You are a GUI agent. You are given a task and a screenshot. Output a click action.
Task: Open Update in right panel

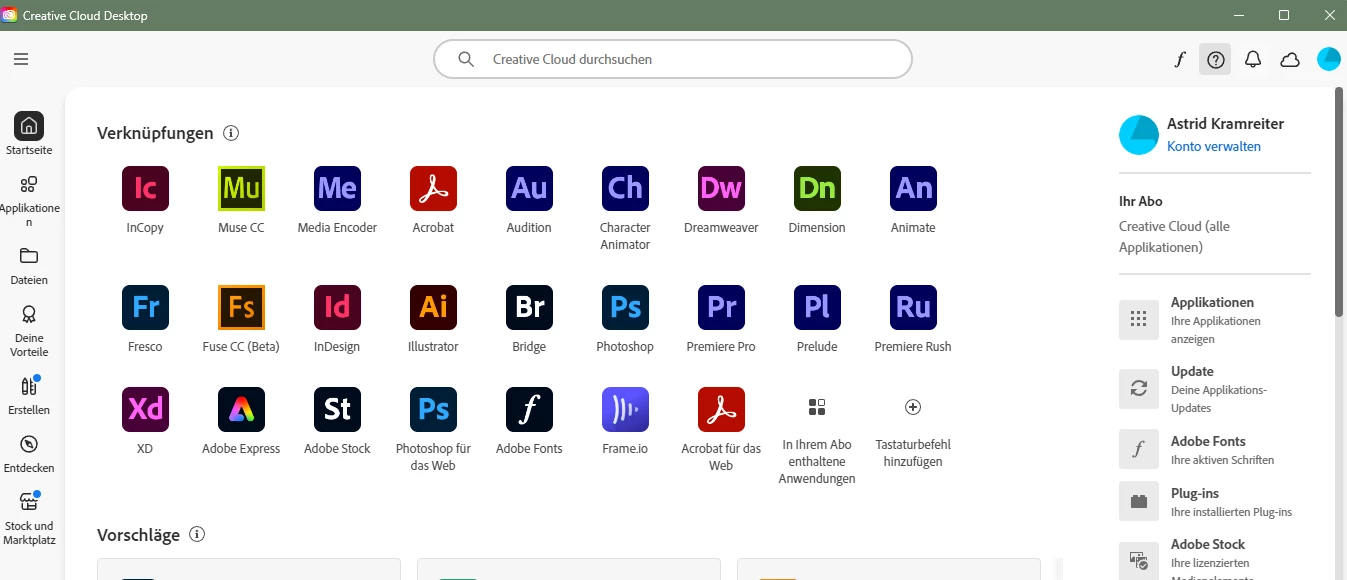[1214, 389]
